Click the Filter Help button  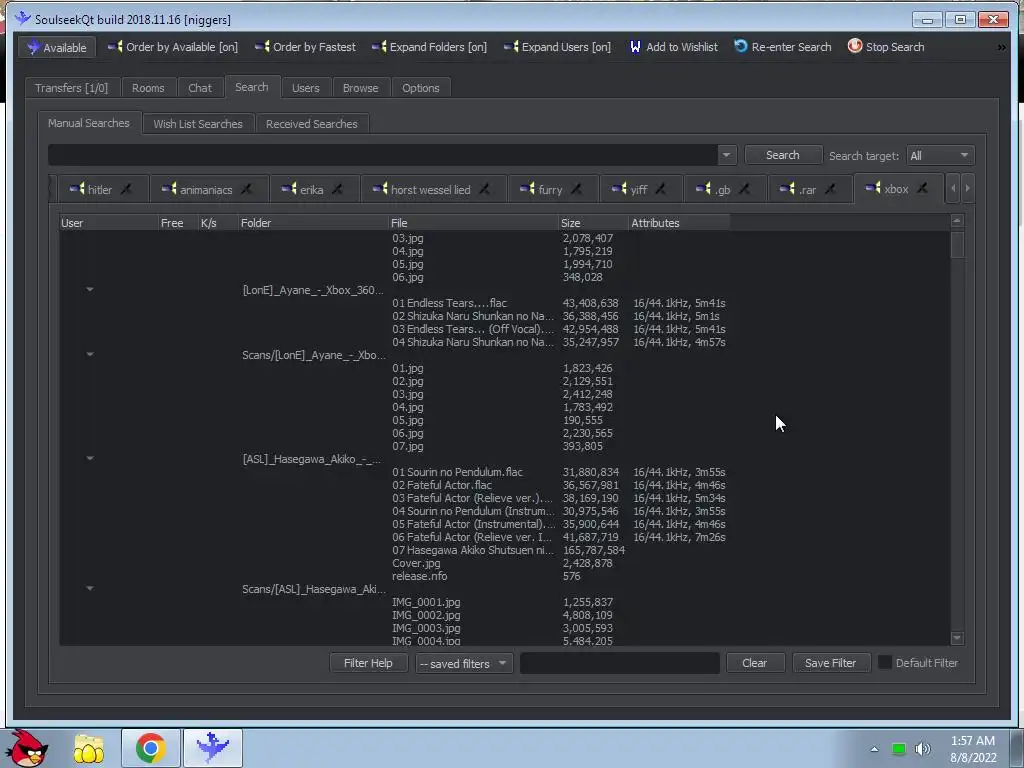(368, 663)
